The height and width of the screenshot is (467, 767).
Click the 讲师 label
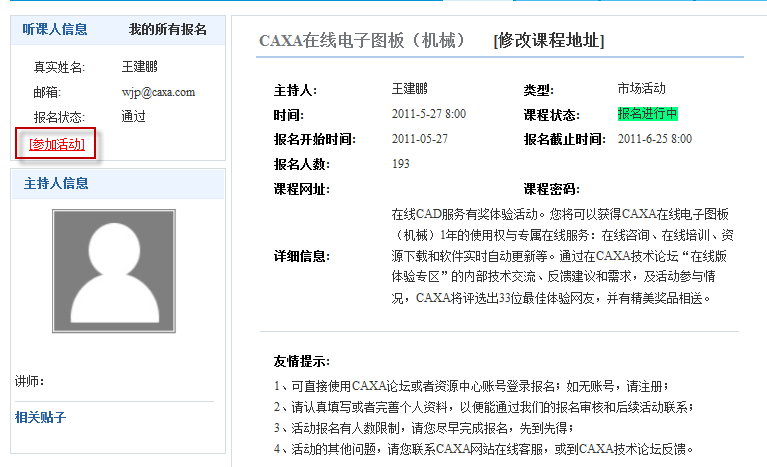point(29,381)
